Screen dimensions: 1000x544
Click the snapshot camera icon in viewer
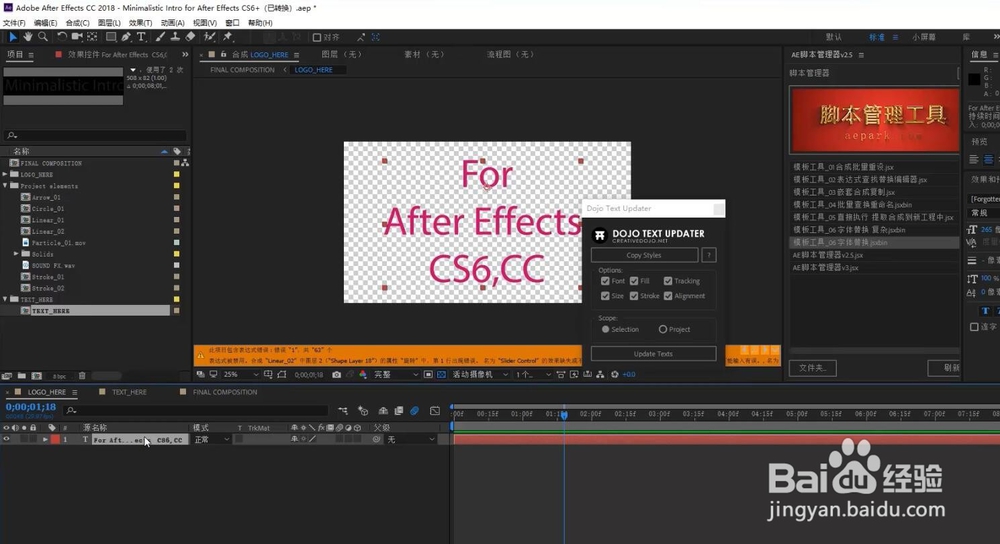336,374
